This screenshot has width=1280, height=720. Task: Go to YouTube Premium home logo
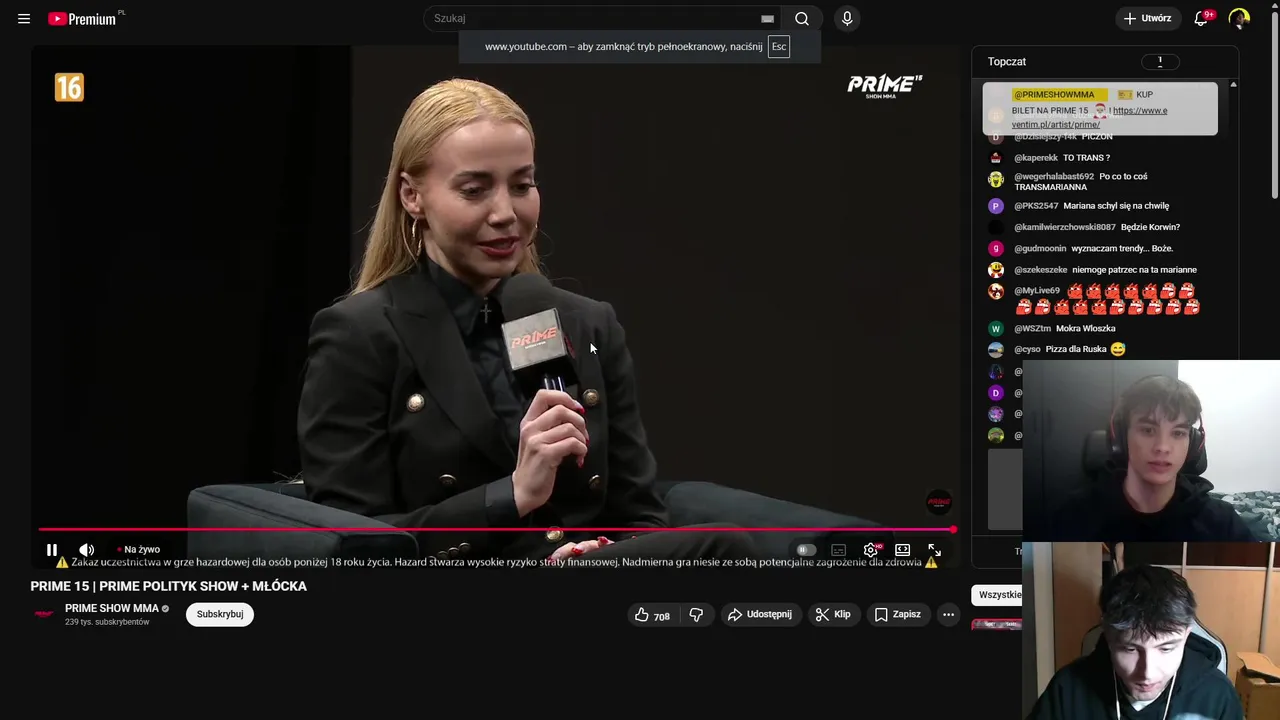tap(82, 18)
